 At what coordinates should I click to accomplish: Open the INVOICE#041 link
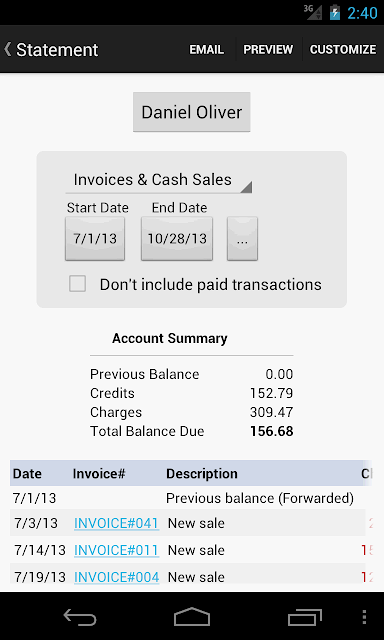116,523
